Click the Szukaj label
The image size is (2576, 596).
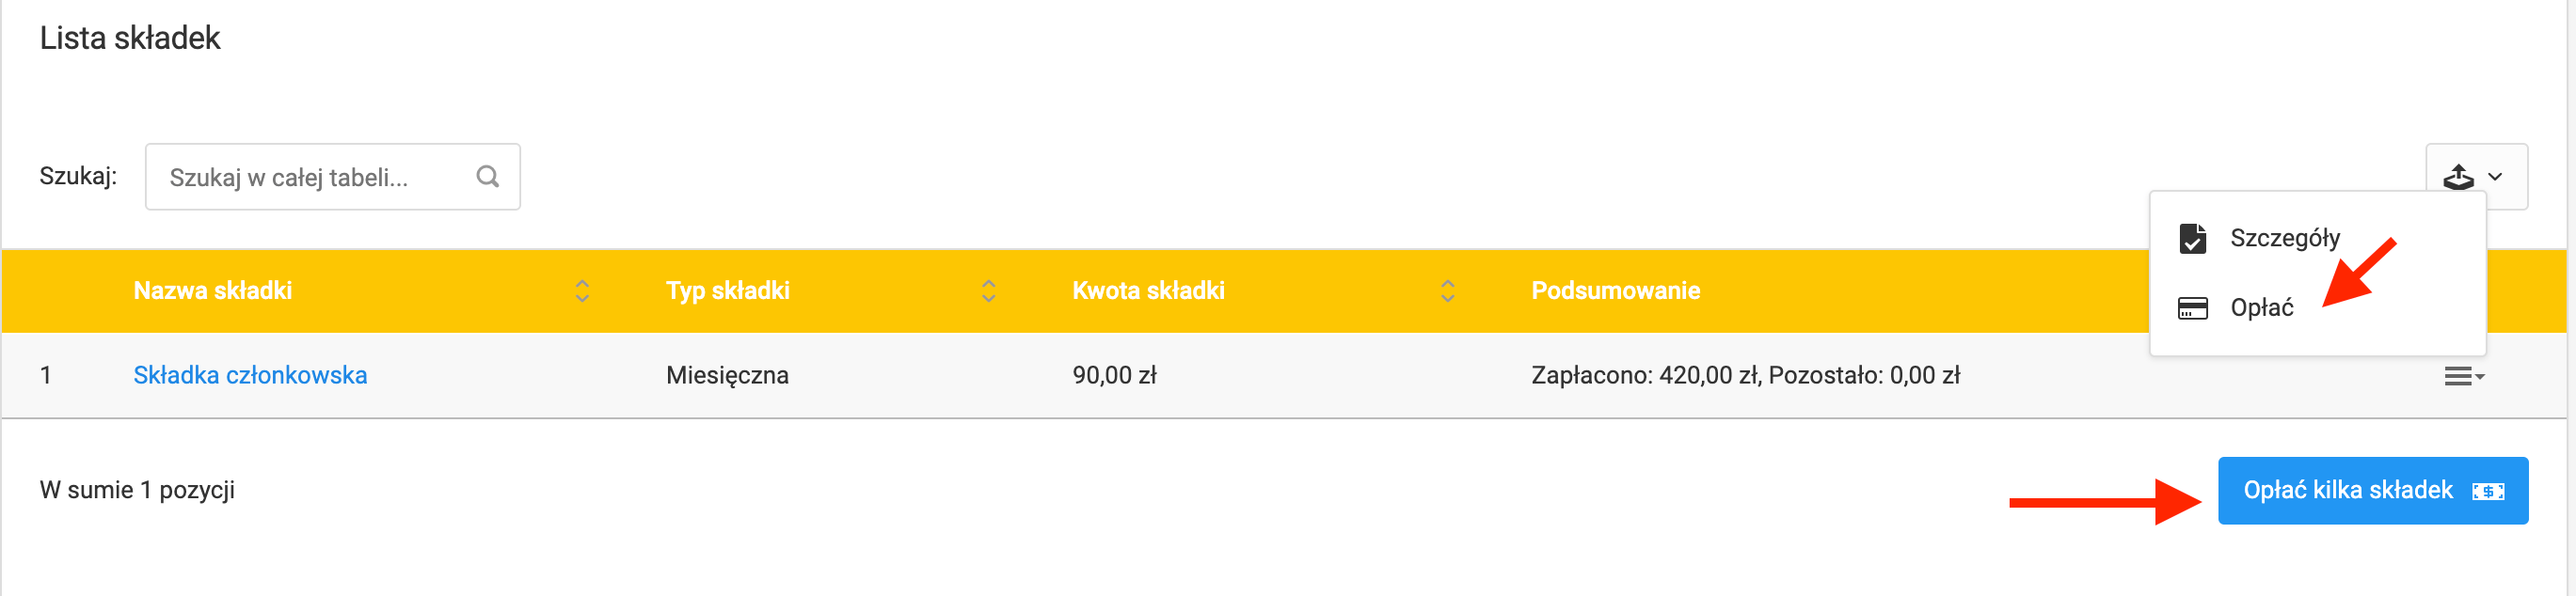[78, 176]
